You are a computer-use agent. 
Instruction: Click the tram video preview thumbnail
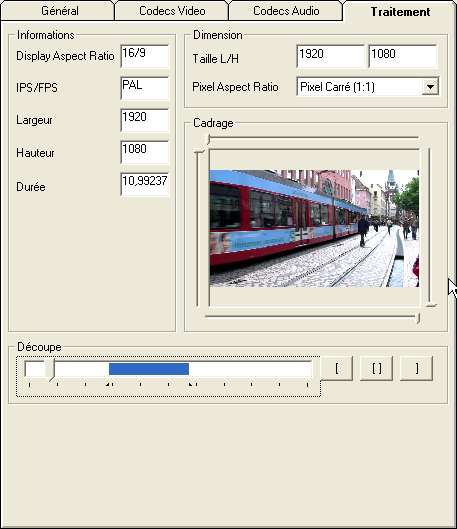[314, 228]
